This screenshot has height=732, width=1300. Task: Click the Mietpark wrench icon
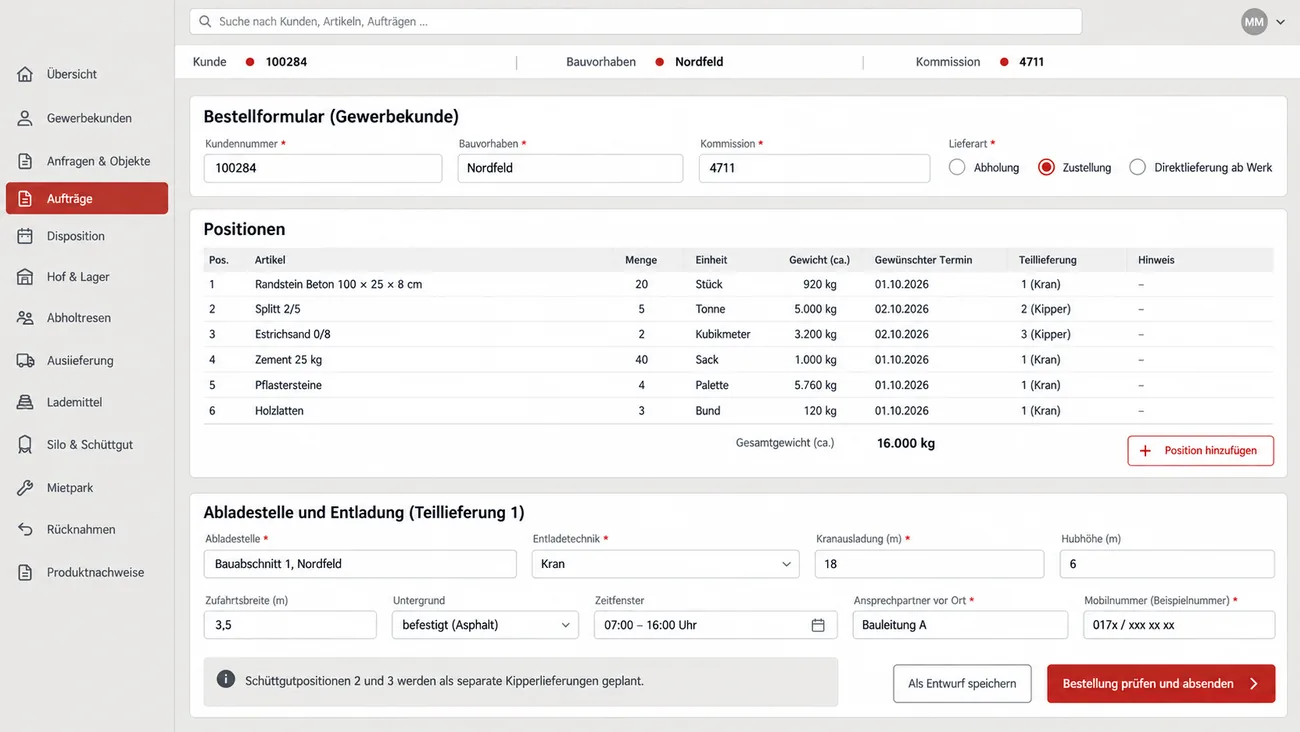pos(25,488)
